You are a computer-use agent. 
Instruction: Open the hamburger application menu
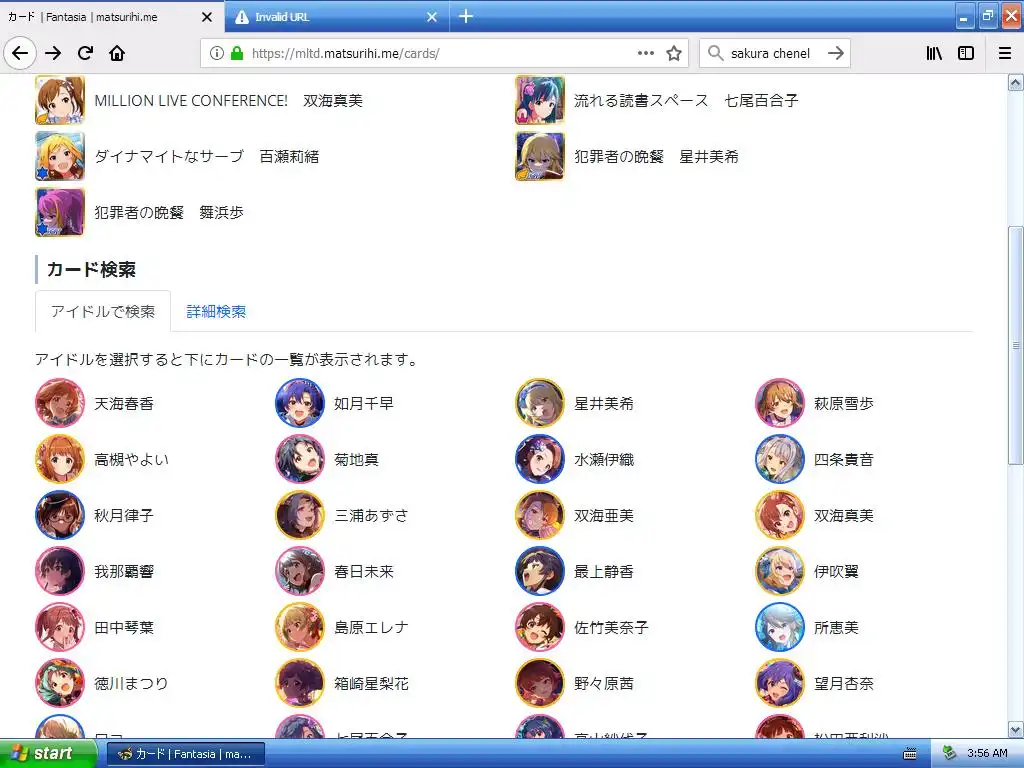[x=1005, y=54]
